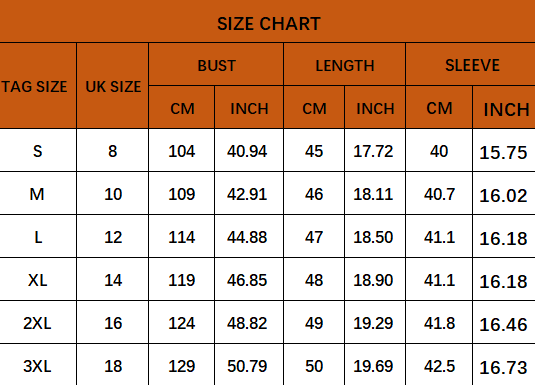Select sleeve value 15.75 inch
535x385 pixels.
504,150
